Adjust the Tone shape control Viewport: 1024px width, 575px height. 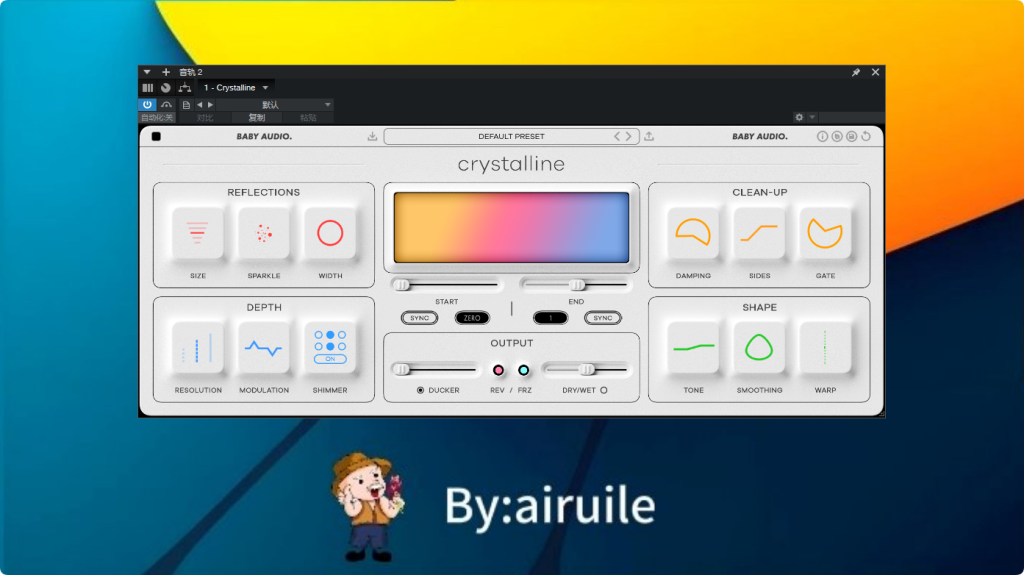point(693,348)
